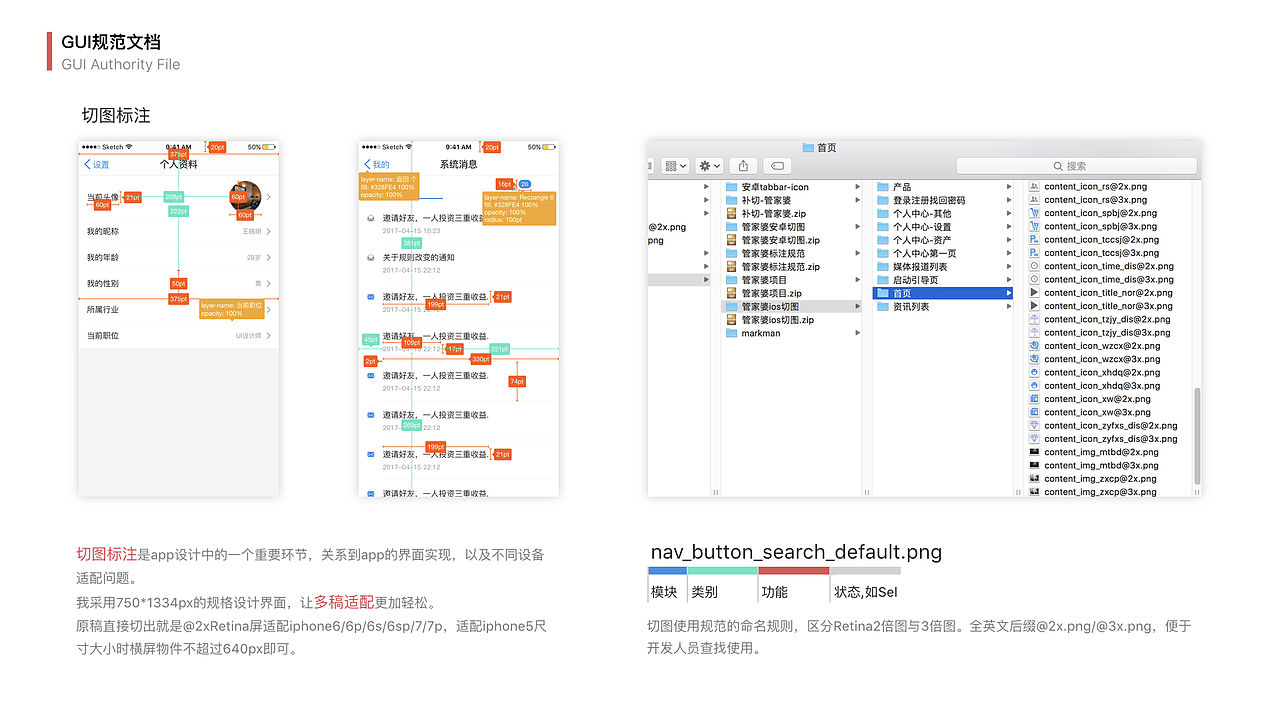Open the gear action menu in Finder toolbar
1280x720 pixels.
pyautogui.click(x=710, y=165)
